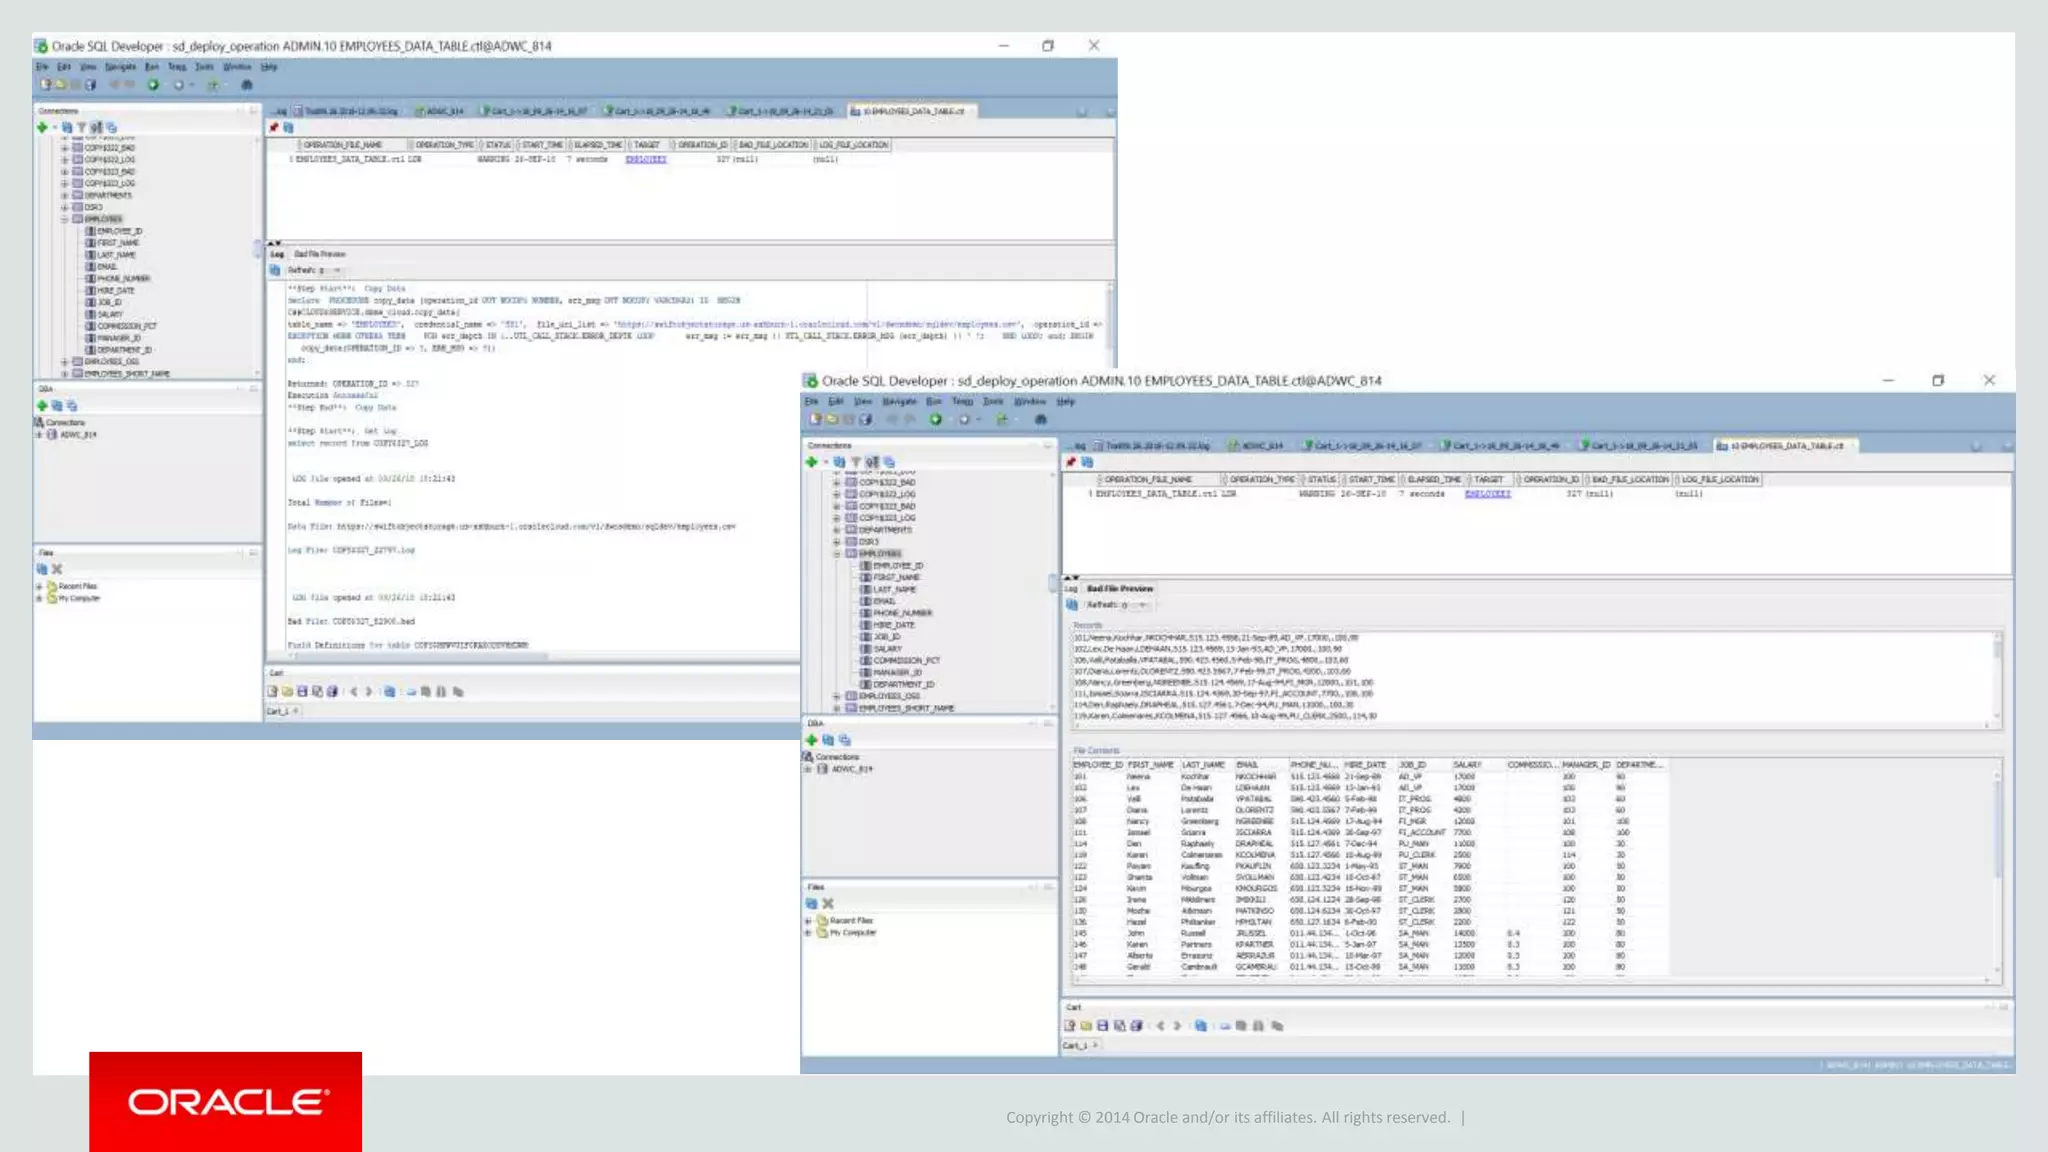
Task: Open Refresh interval dropdown in back window
Action: 338,271
